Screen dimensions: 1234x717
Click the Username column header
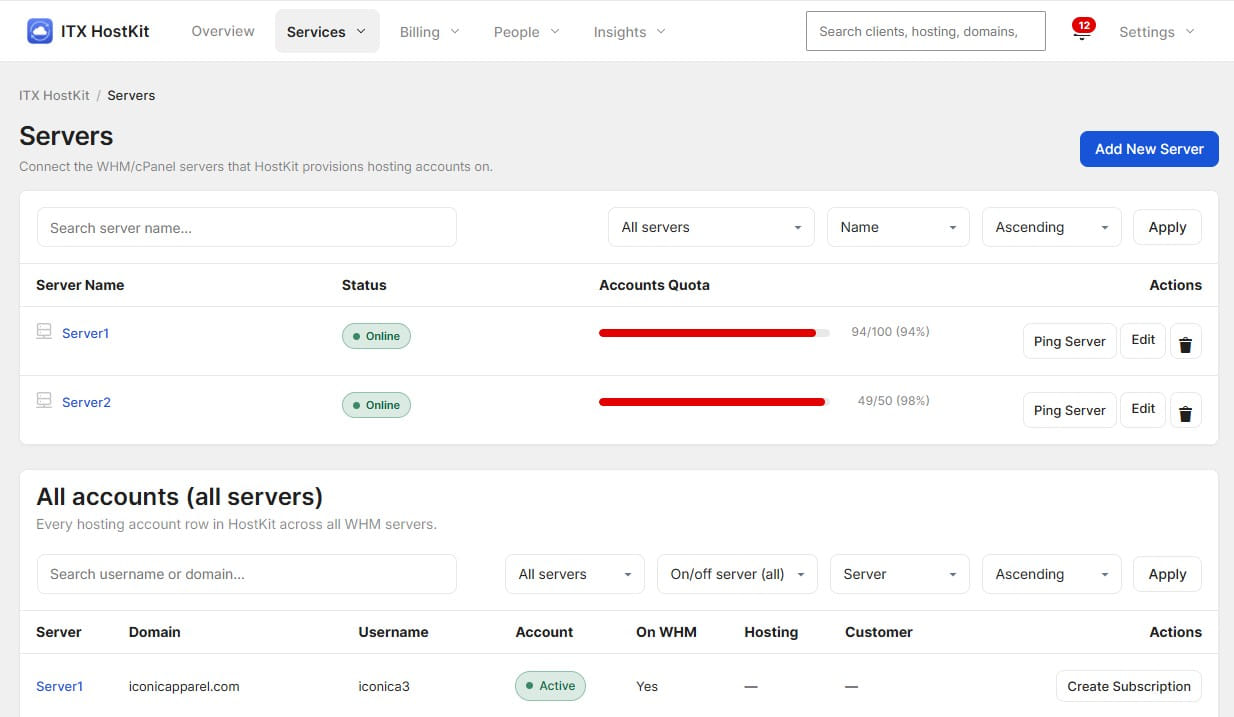click(x=393, y=632)
